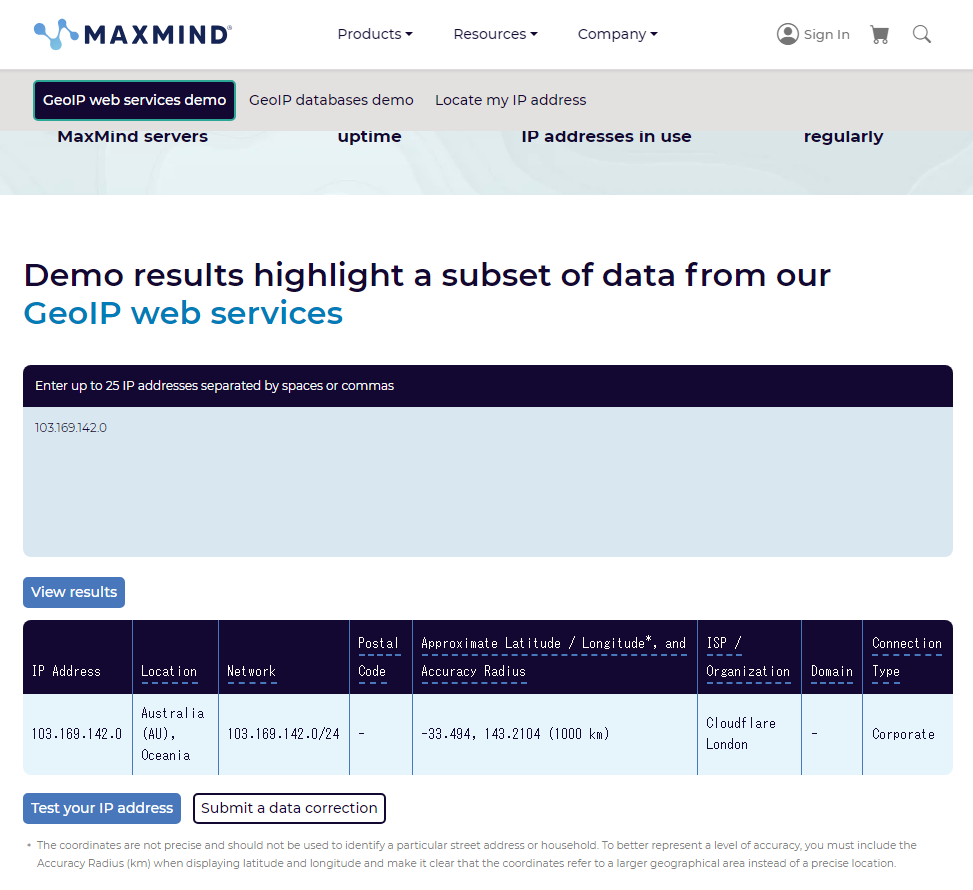
Task: Click the View results button
Action: click(x=74, y=592)
